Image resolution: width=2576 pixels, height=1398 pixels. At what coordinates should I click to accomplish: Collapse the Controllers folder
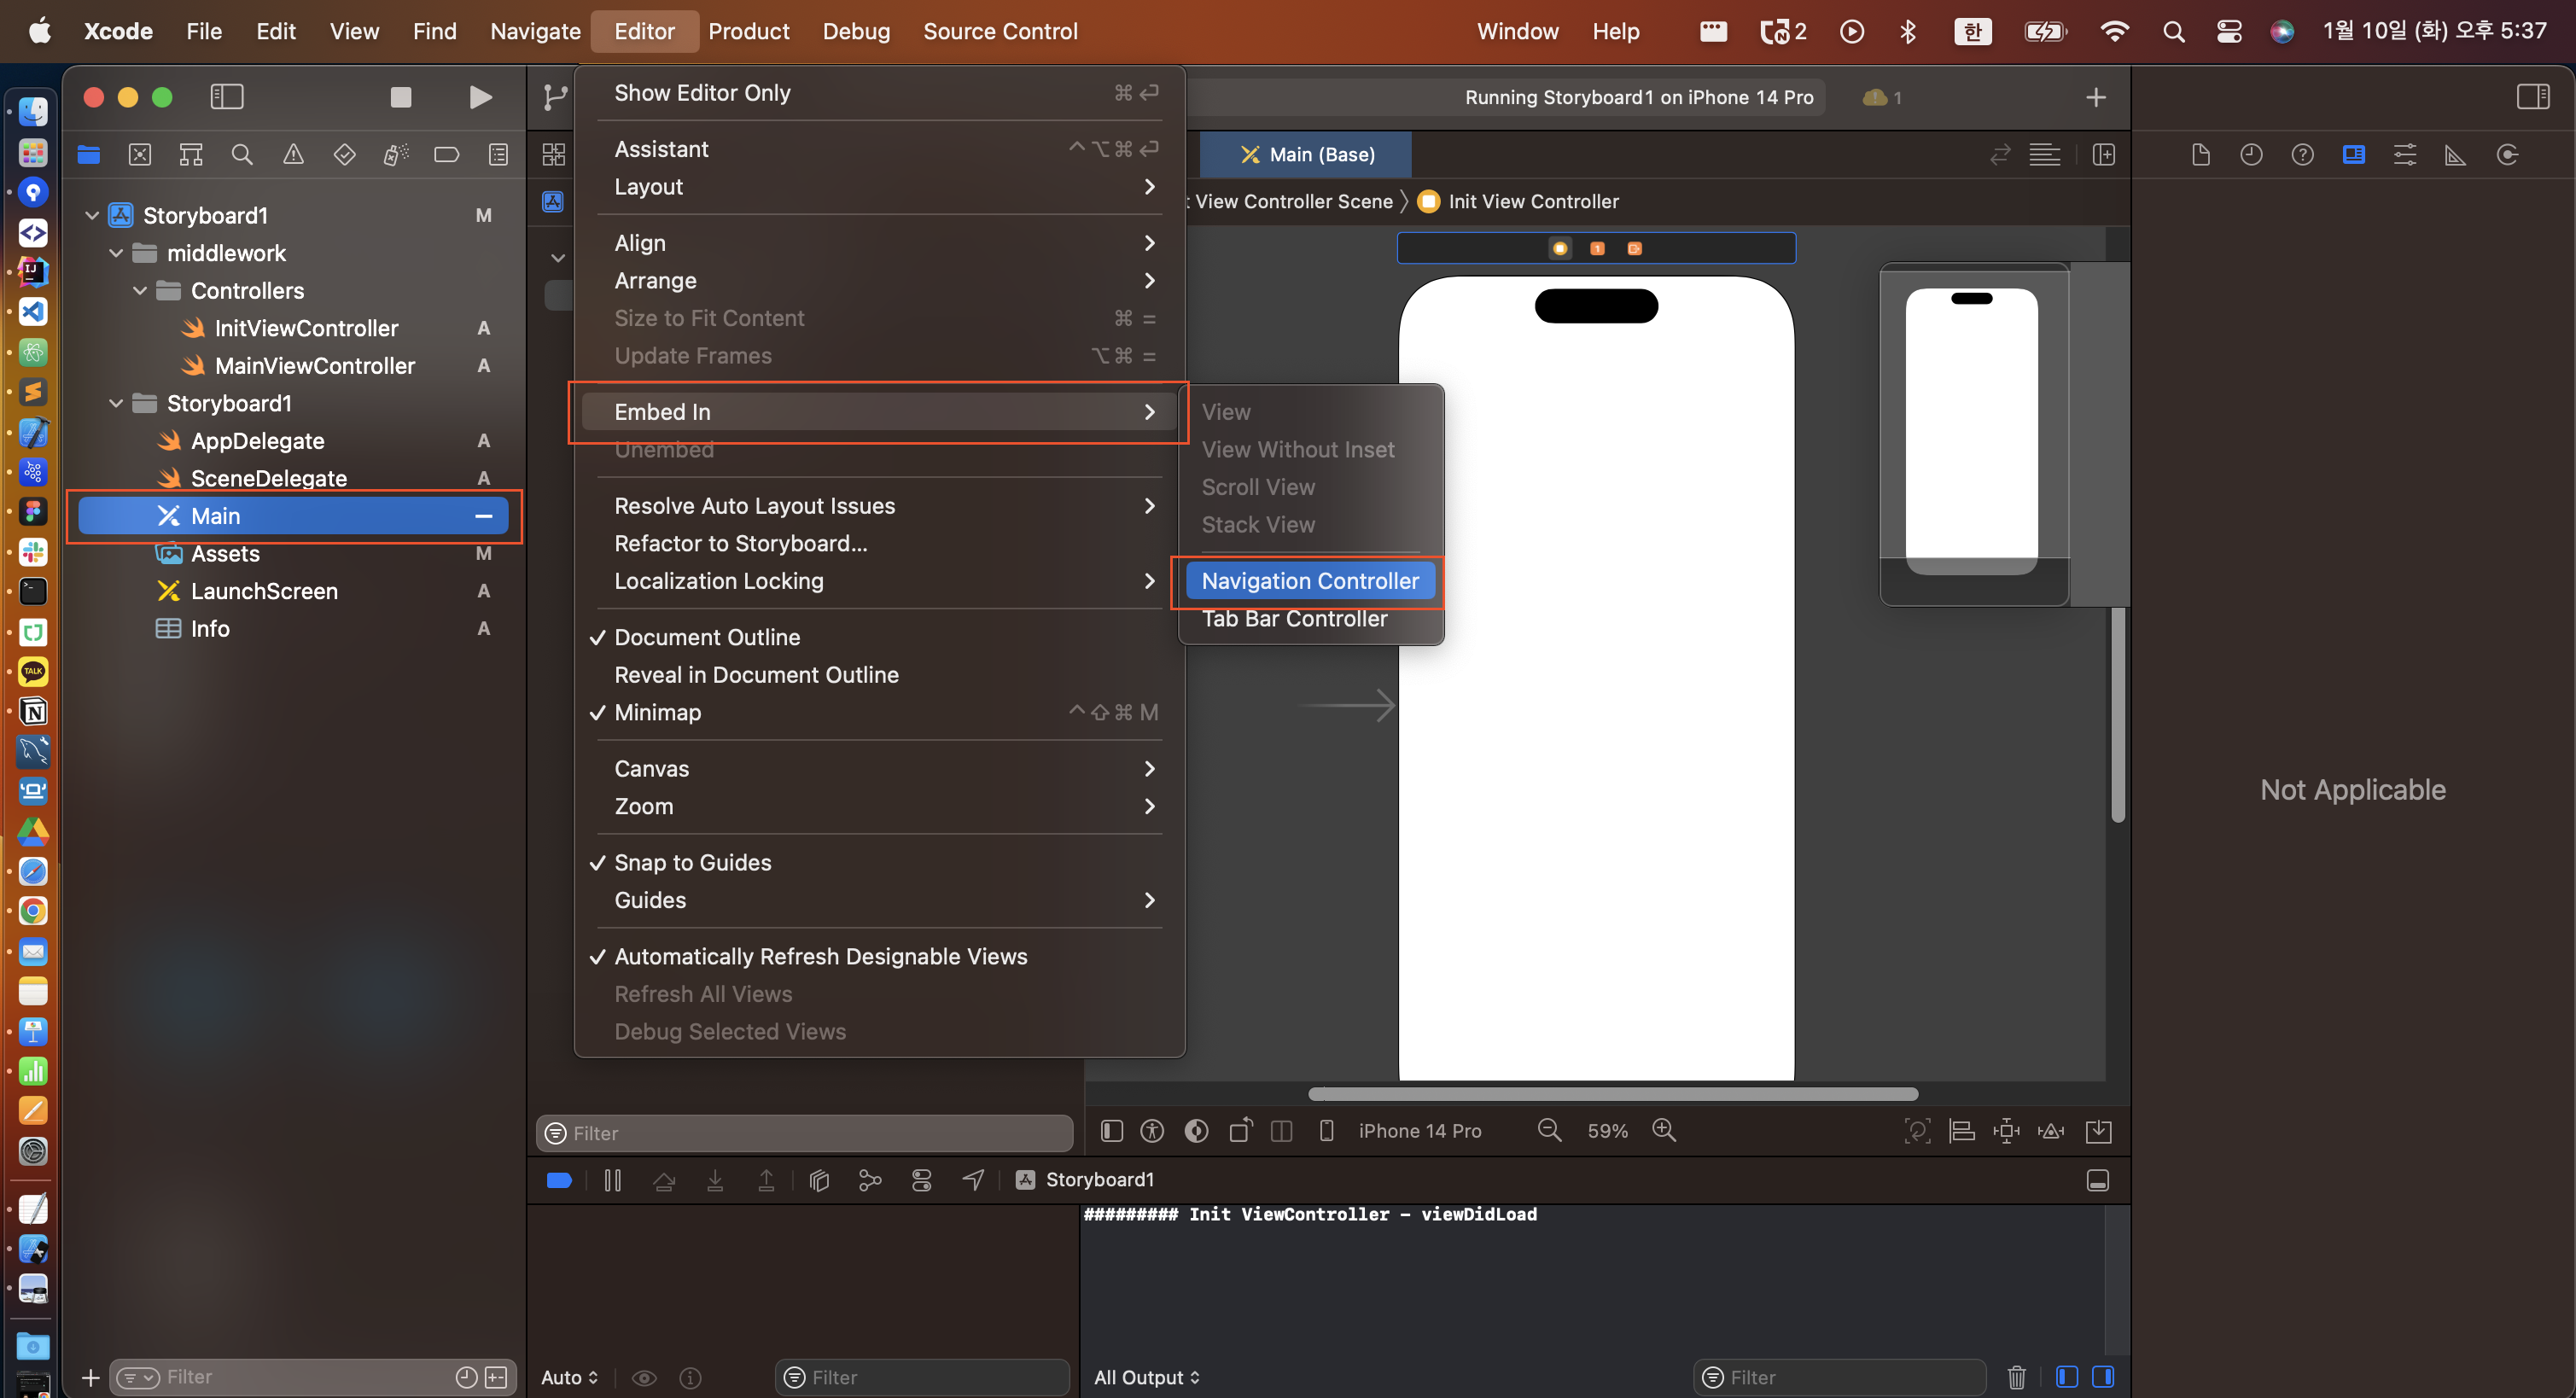click(x=140, y=291)
